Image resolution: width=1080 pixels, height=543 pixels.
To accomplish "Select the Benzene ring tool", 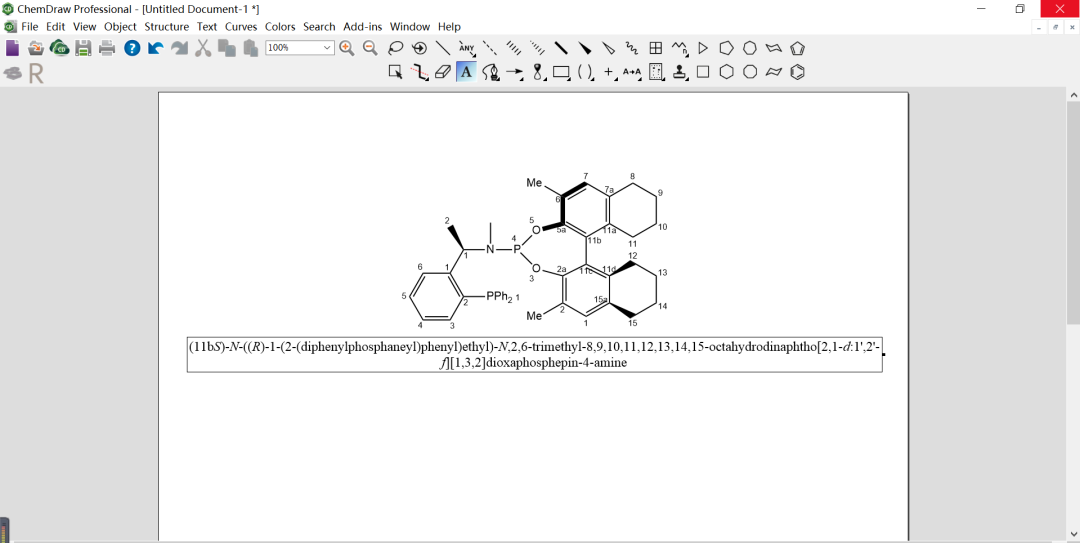I will click(797, 72).
